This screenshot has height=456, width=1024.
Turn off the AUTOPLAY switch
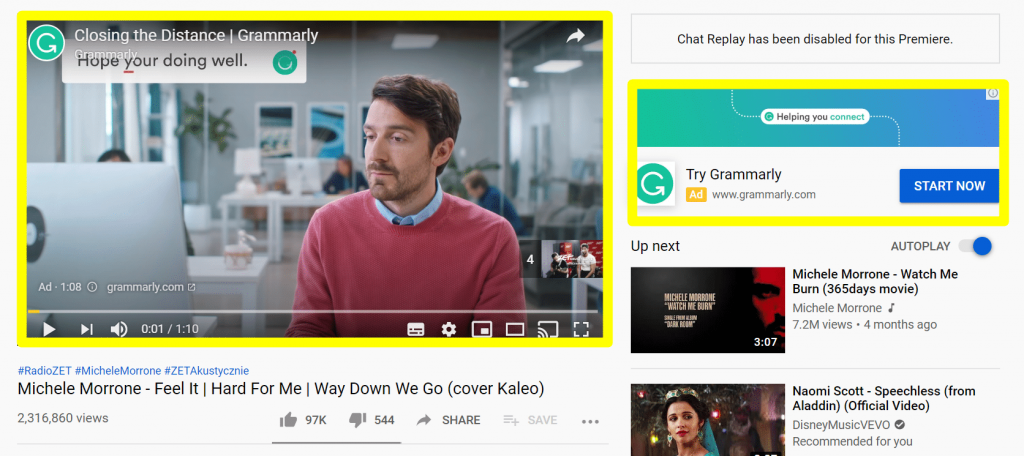[x=975, y=246]
